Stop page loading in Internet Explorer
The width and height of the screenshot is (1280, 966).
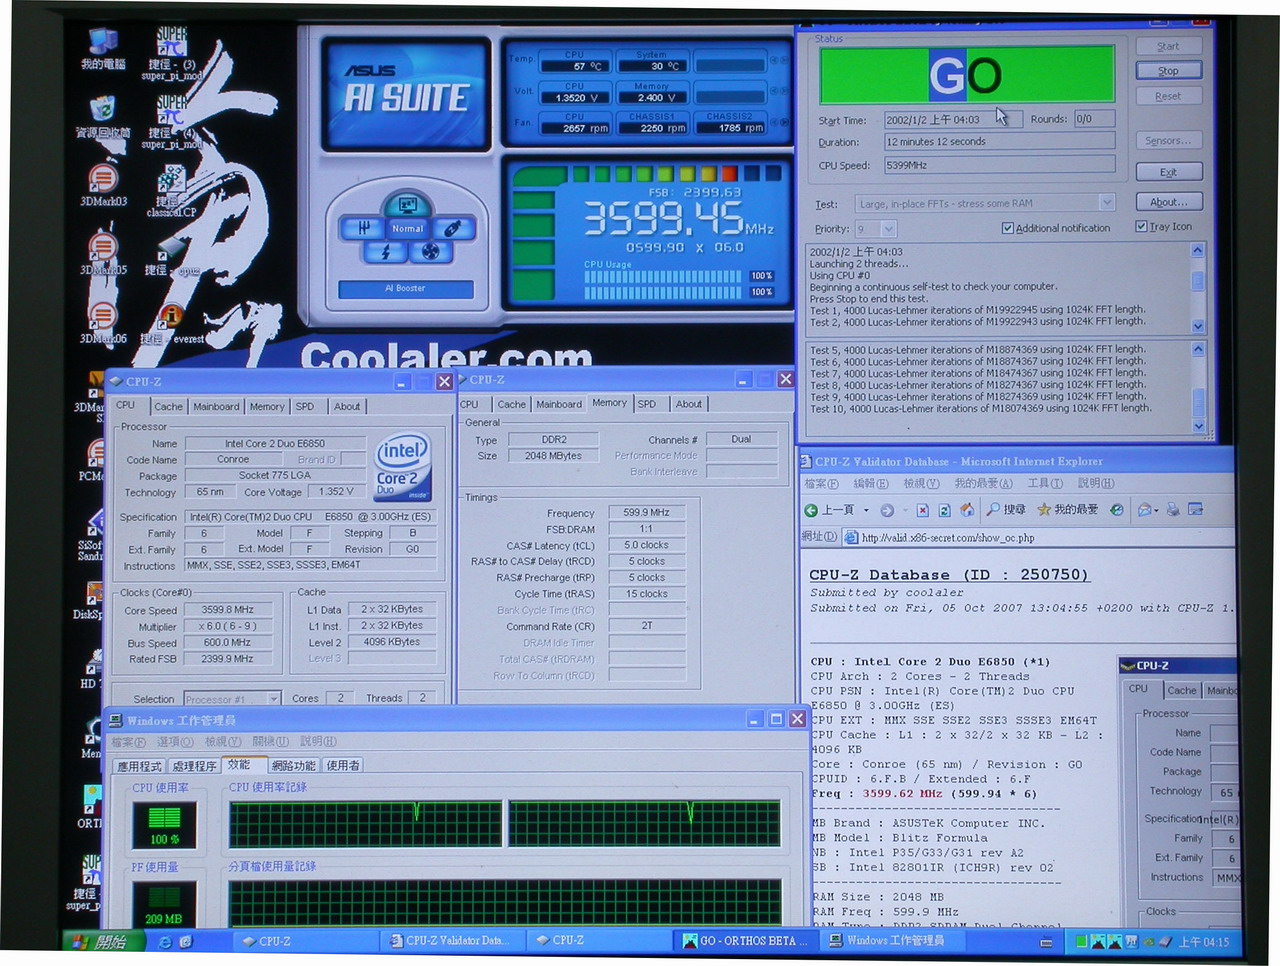coord(922,510)
